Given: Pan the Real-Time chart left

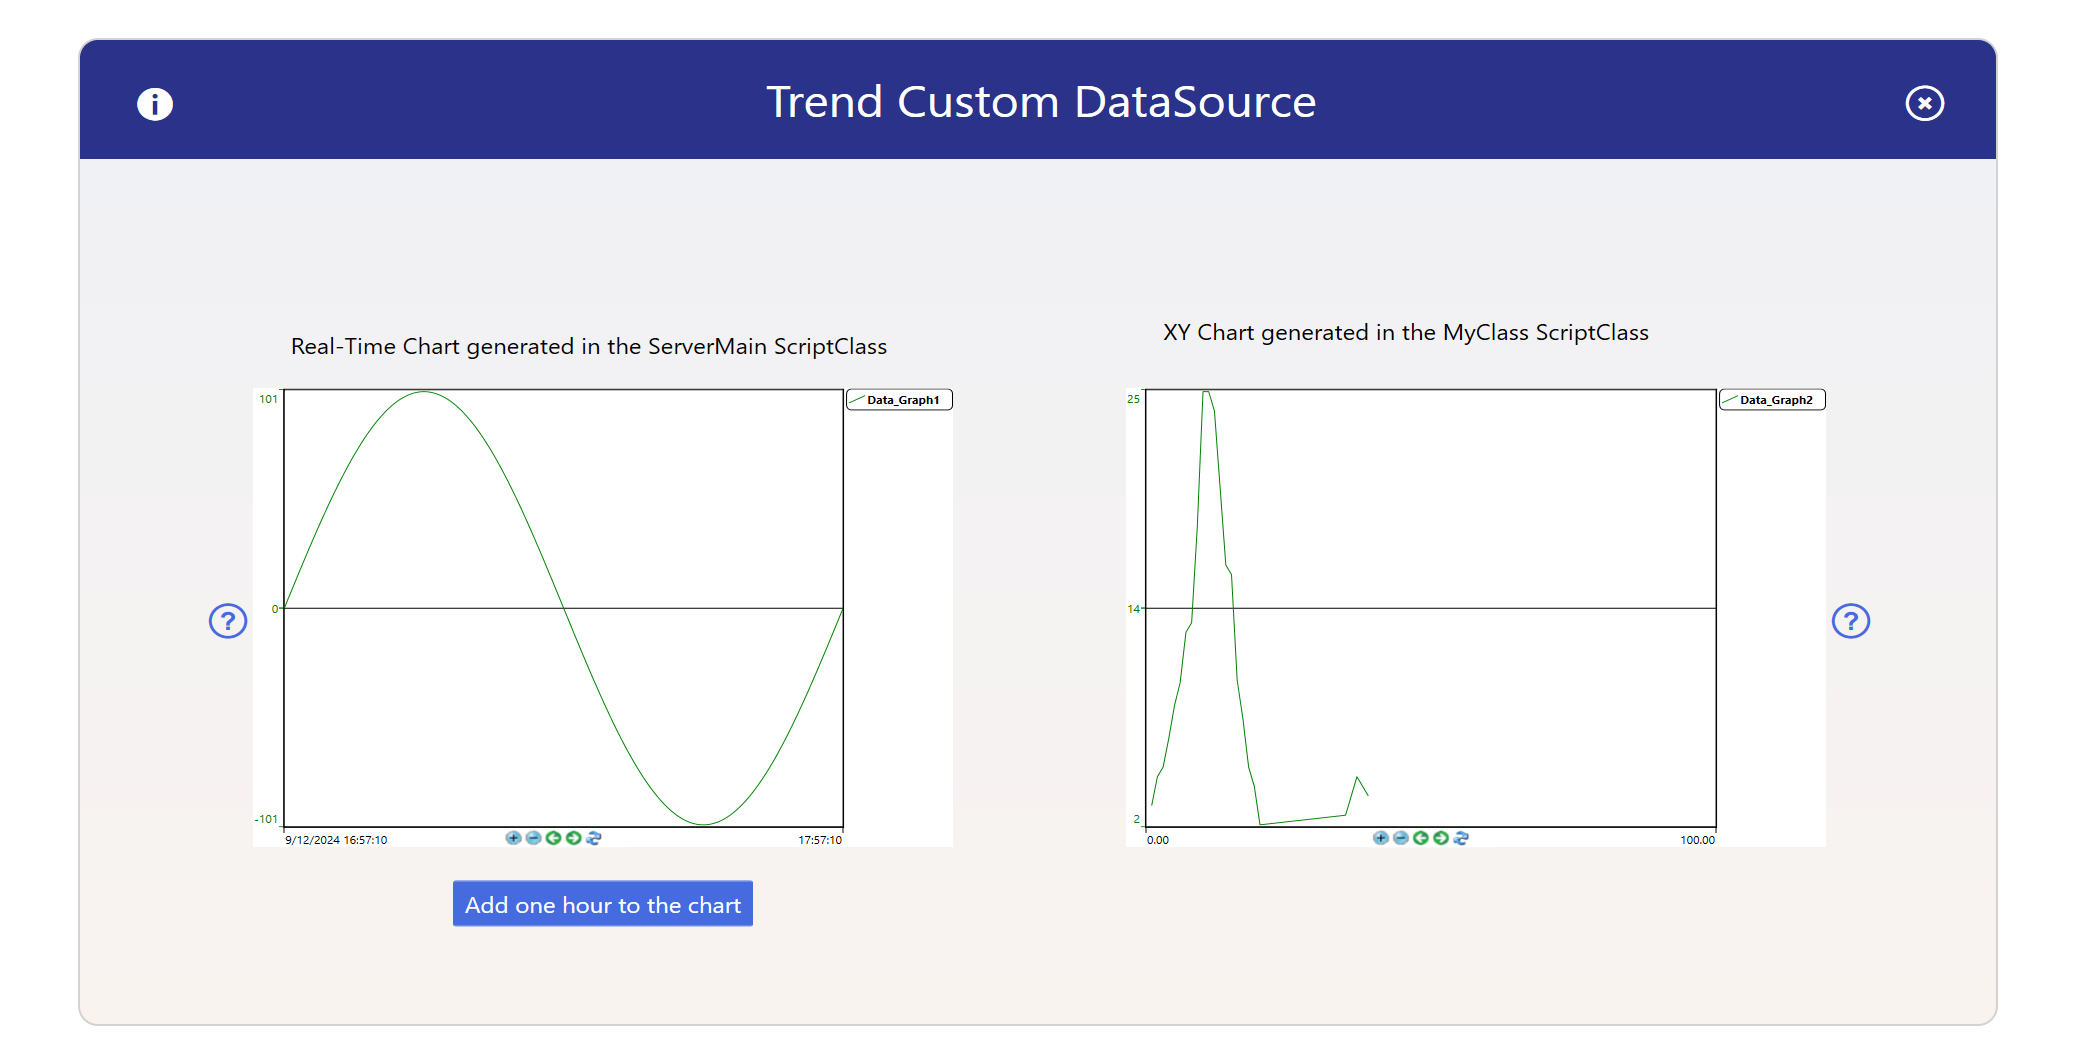Looking at the screenshot, I should coord(553,838).
